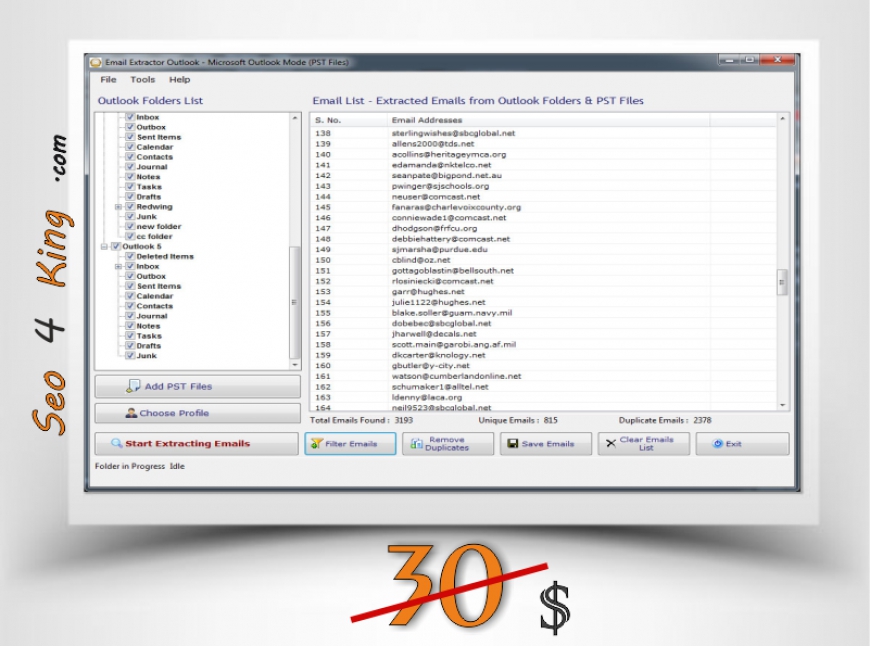Select row seanpate@bigpond.net.au
This screenshot has width=870, height=646.
544,175
